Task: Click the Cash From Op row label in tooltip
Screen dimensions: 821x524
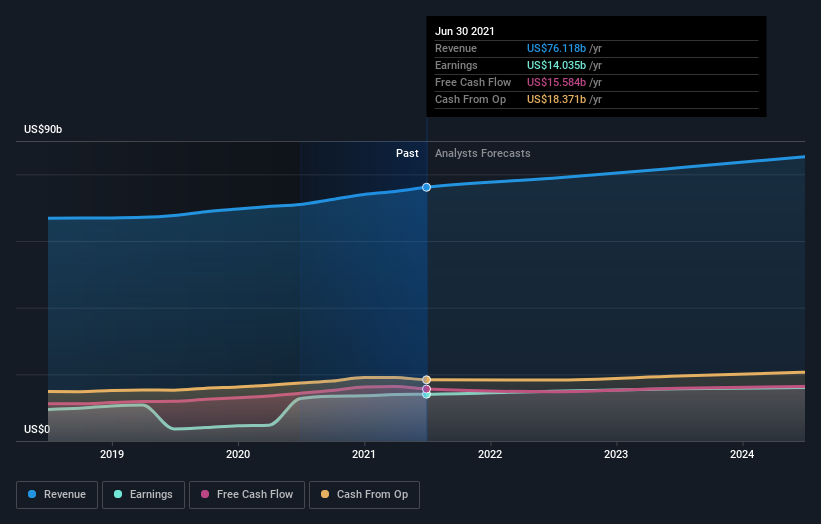Action: (471, 99)
